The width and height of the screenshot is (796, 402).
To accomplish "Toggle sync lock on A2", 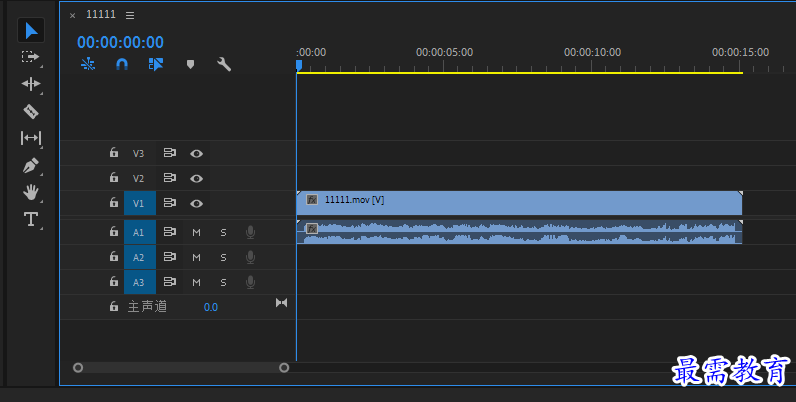I will pos(170,257).
